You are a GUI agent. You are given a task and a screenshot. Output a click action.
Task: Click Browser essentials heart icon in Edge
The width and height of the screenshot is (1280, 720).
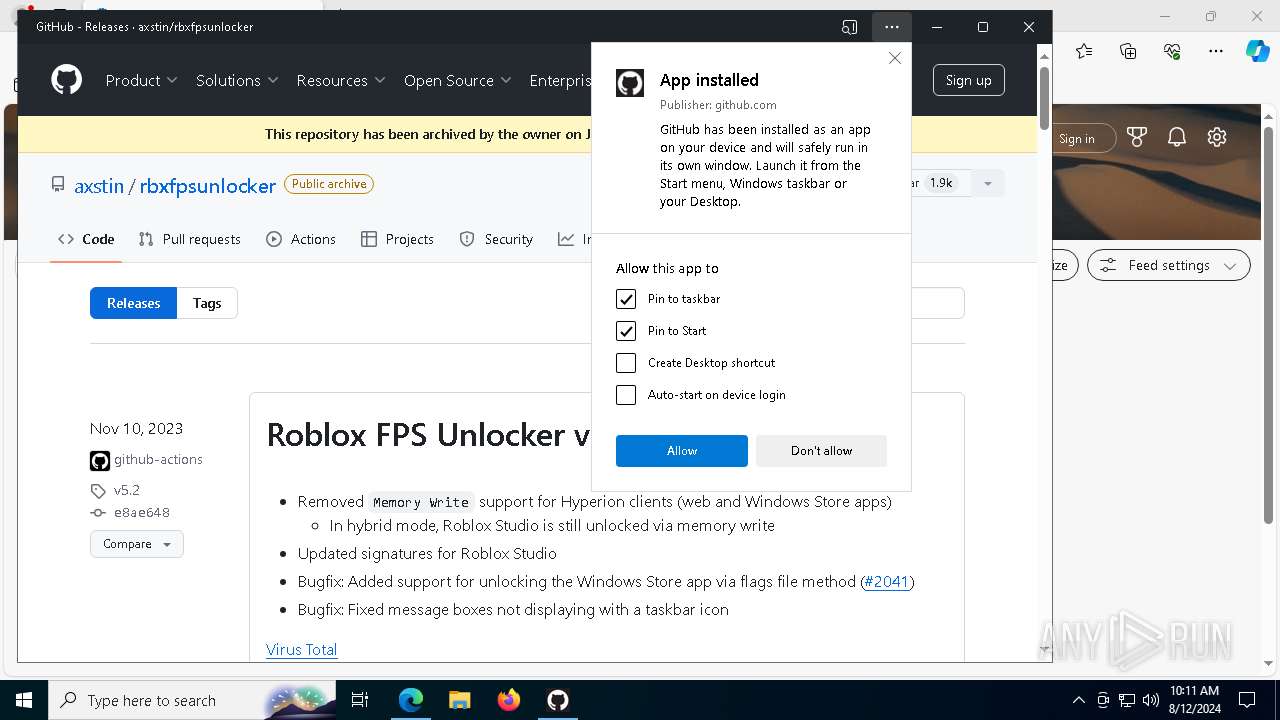pos(1172,51)
